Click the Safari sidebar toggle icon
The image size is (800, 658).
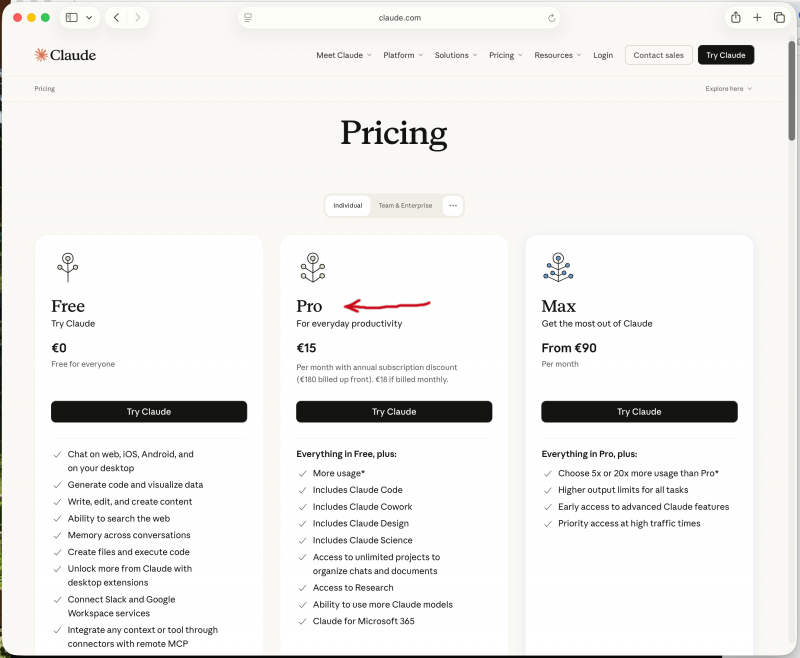72,18
